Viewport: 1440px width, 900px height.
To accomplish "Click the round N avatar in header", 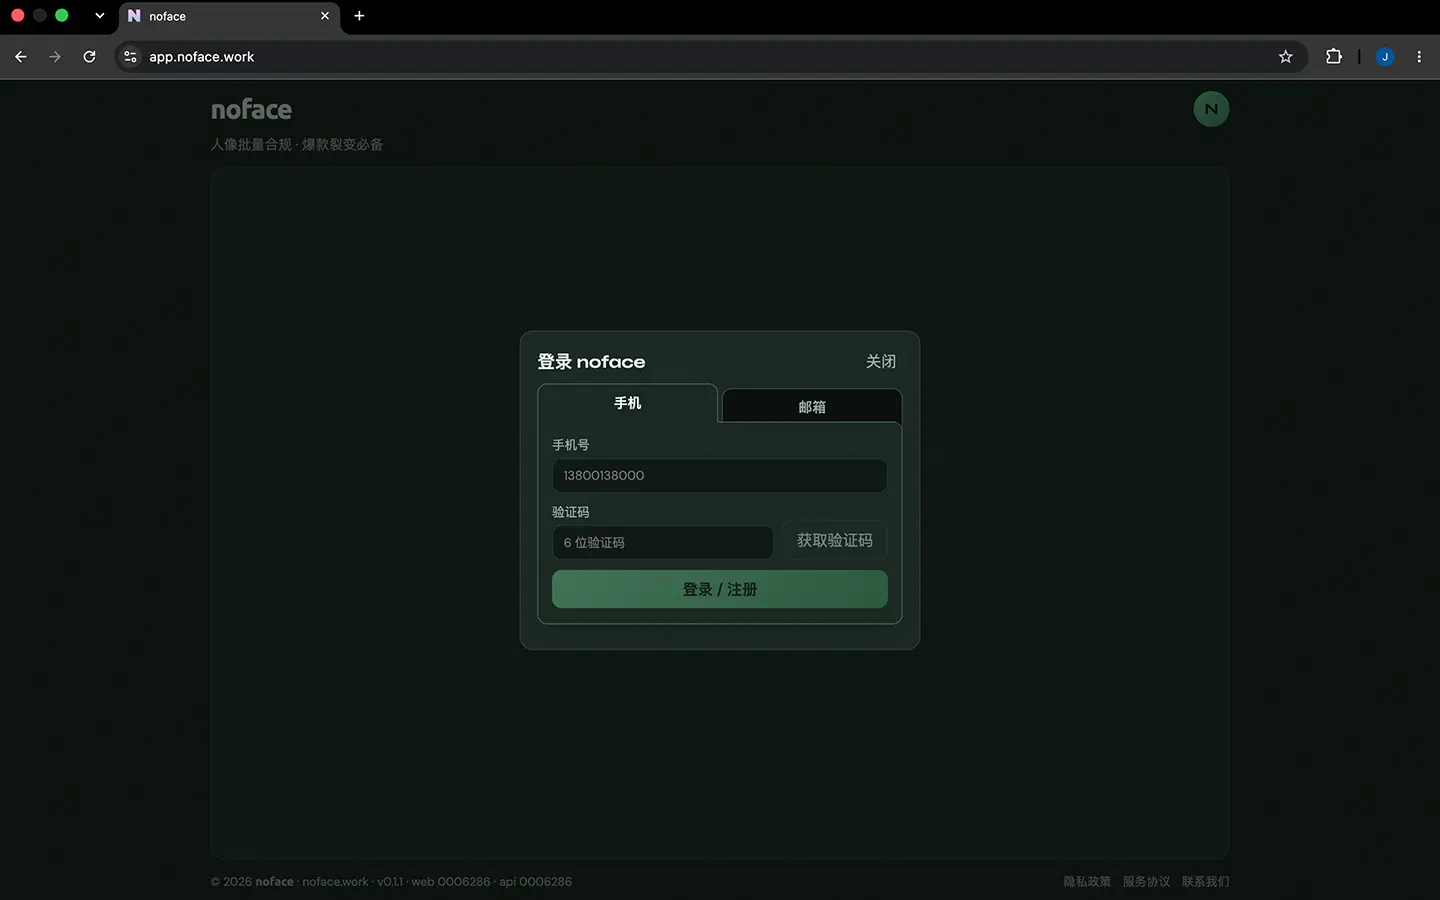I will (1211, 109).
